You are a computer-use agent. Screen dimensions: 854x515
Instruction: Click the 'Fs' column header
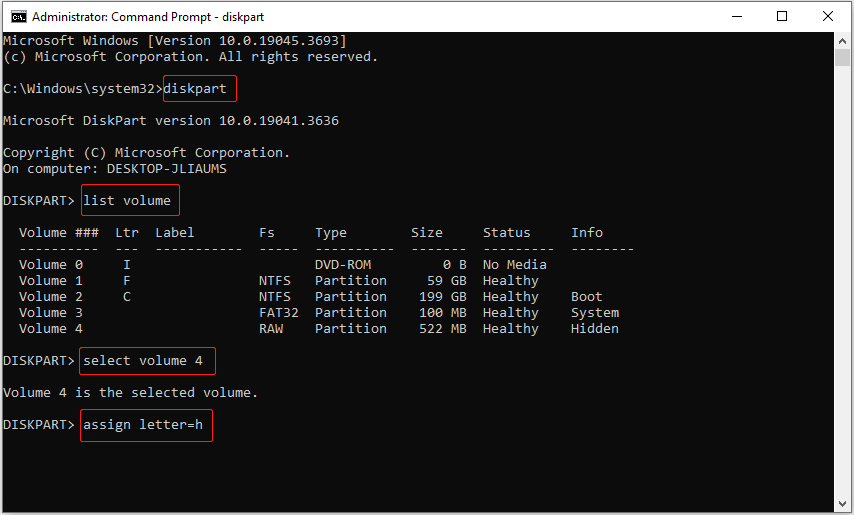click(x=267, y=232)
